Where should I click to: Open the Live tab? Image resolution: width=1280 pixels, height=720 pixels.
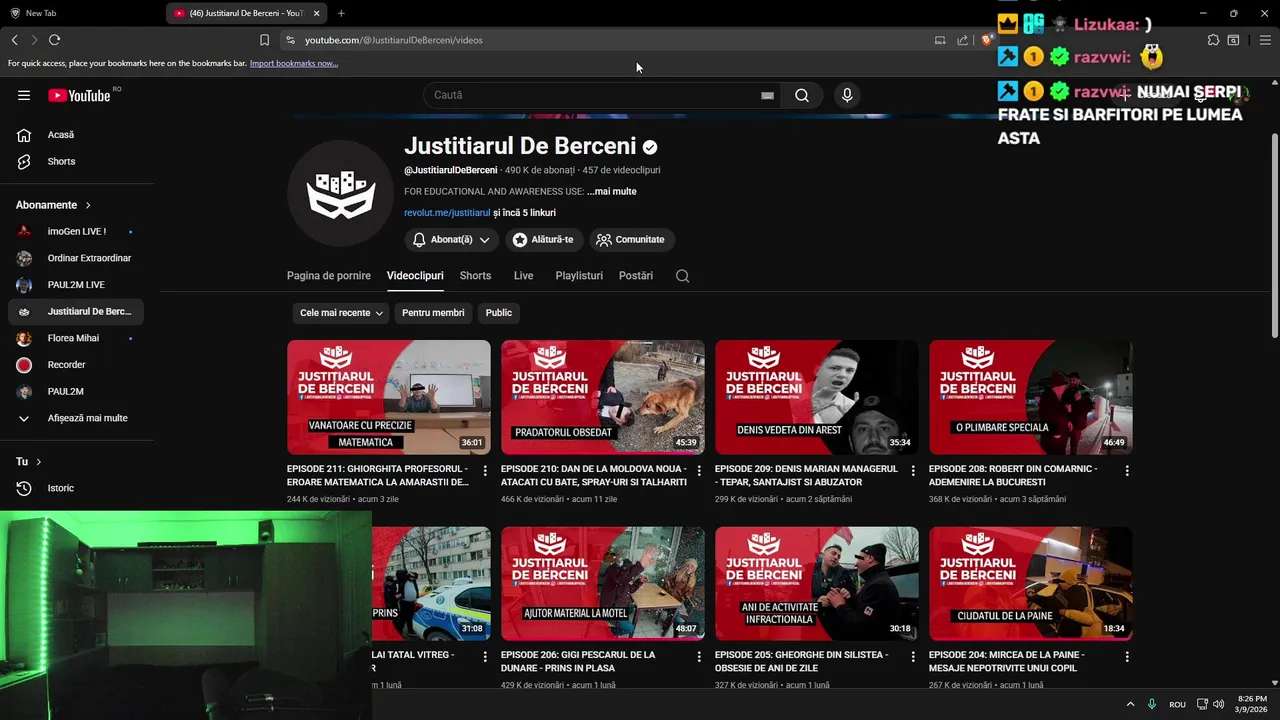(524, 276)
